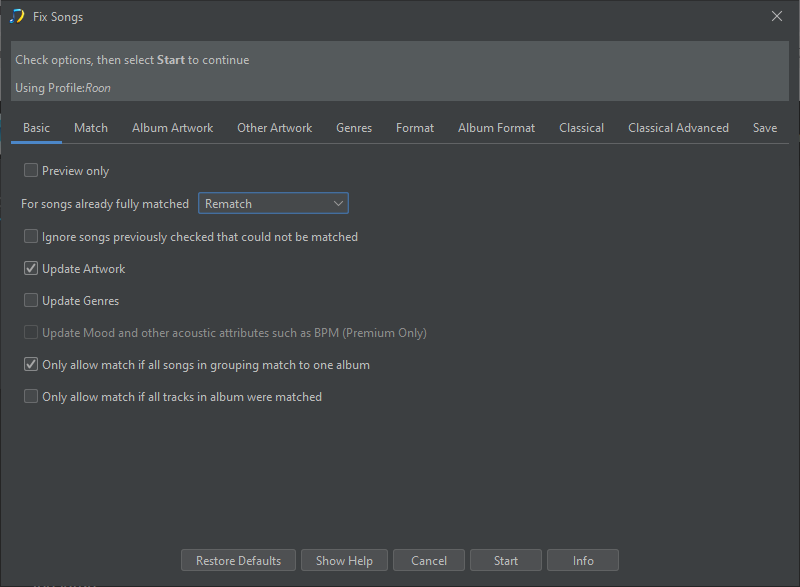800x587 pixels.
Task: Cancel the Fix Songs dialog
Action: 429,561
